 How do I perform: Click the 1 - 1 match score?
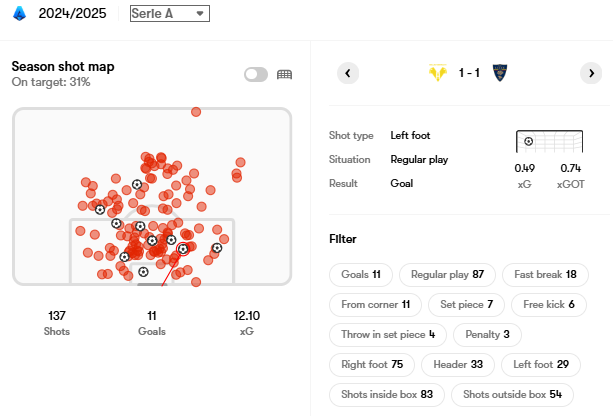(469, 73)
